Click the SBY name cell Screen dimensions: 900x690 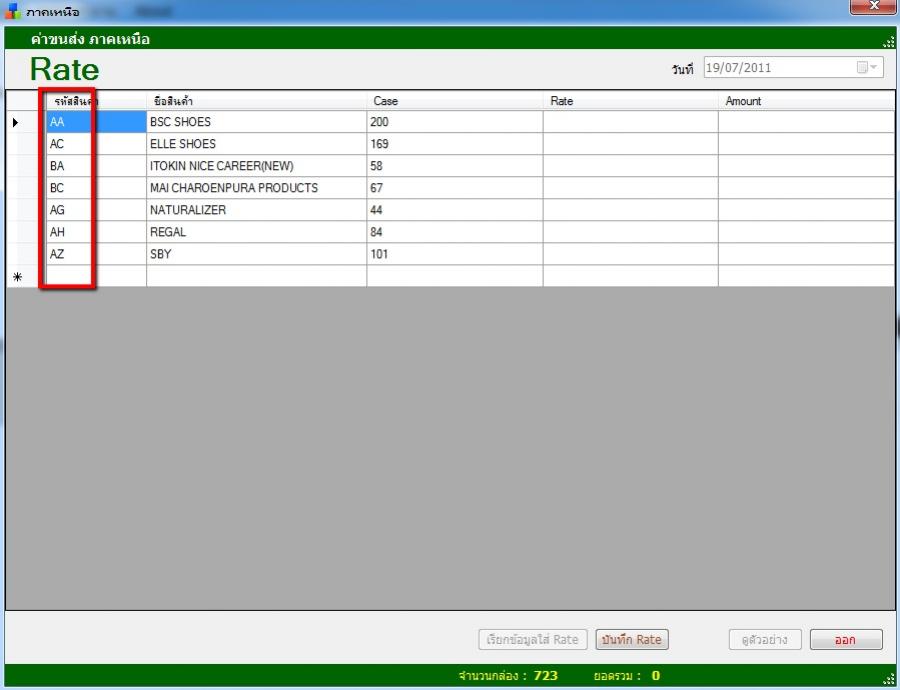click(257, 254)
